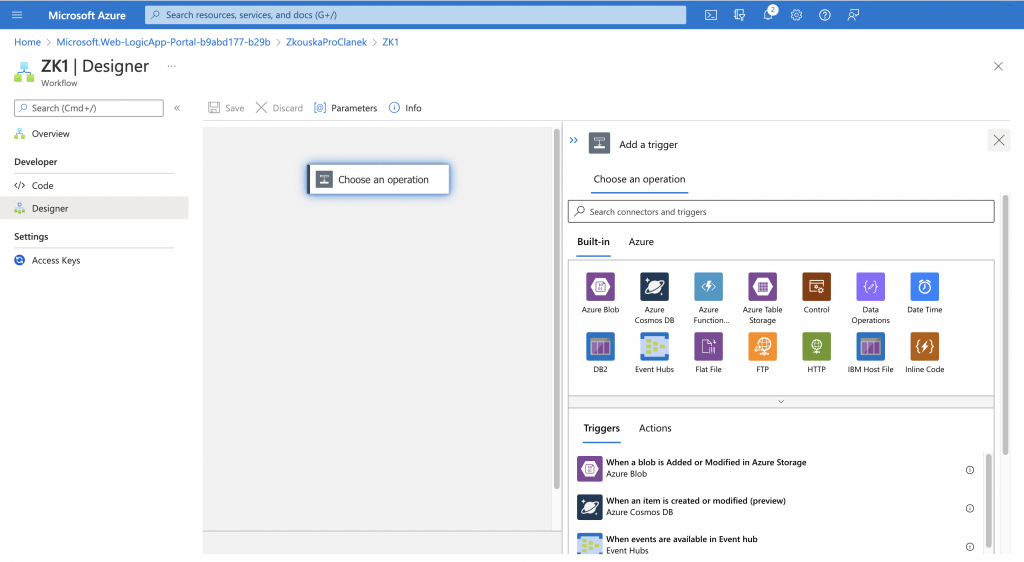The width and height of the screenshot is (1024, 562).
Task: Open the Azure portal hamburger menu
Action: (17, 15)
